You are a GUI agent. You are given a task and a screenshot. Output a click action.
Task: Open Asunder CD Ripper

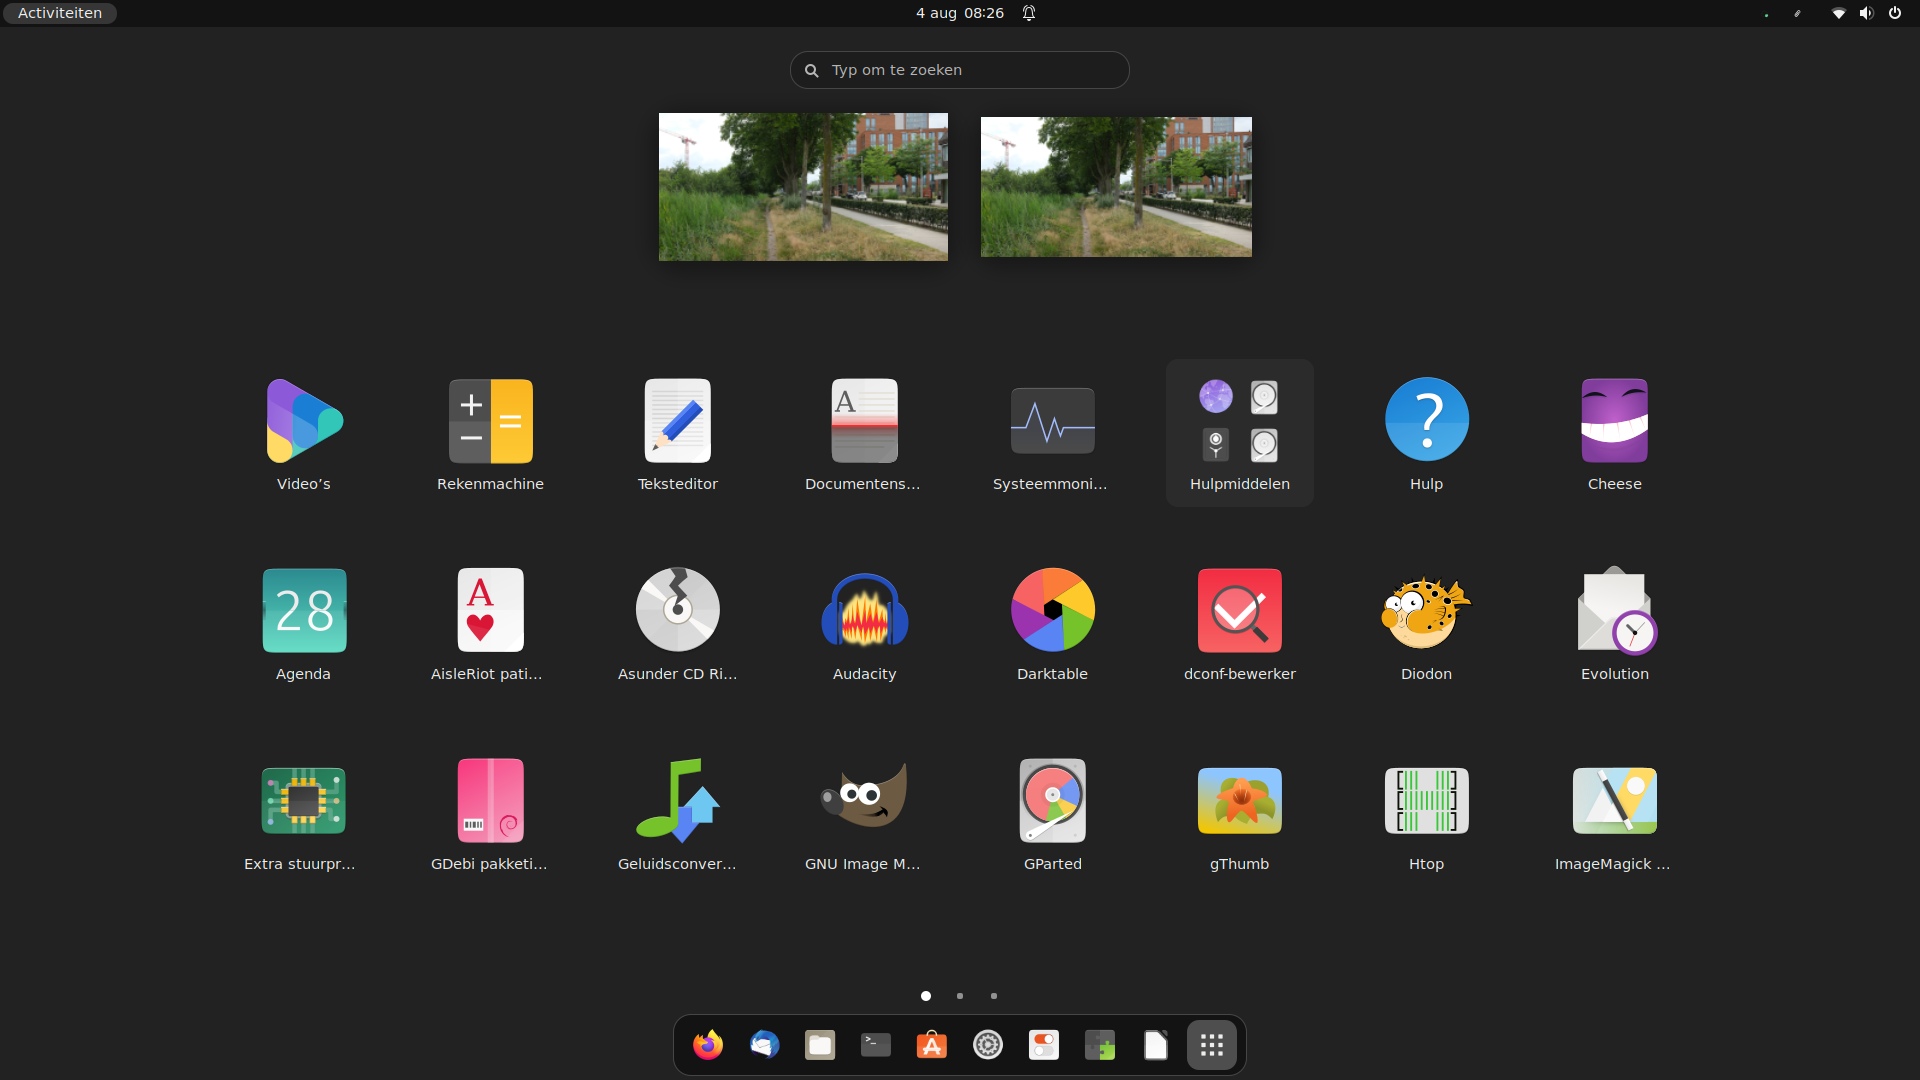click(677, 611)
